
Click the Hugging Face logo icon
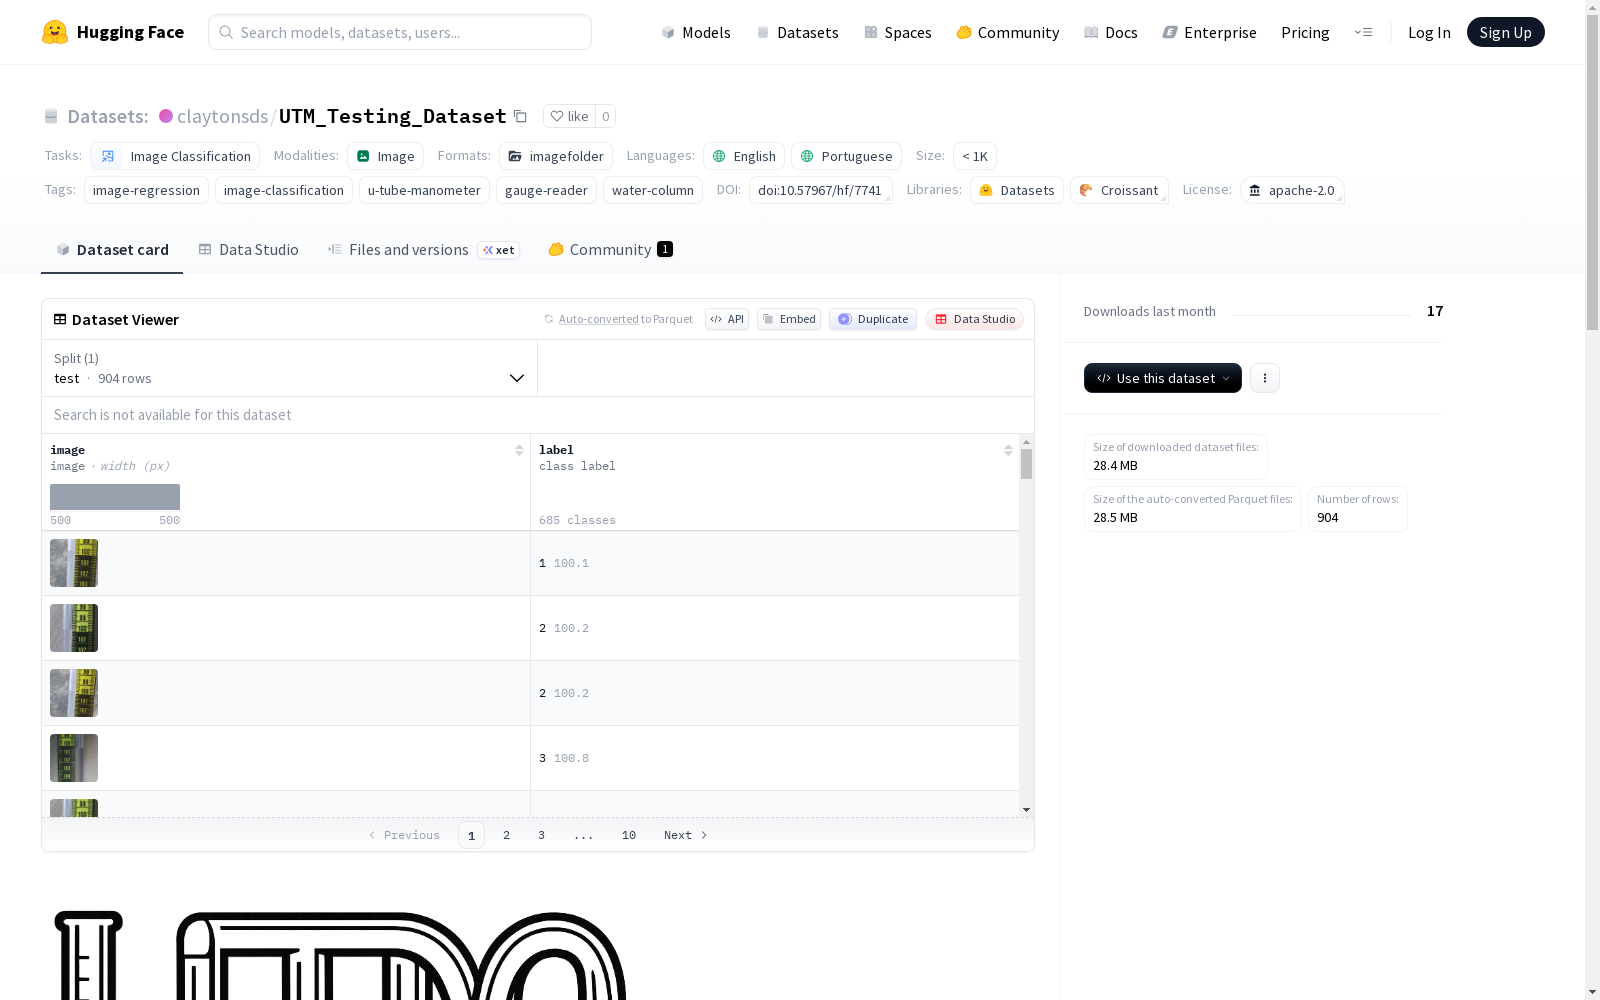click(55, 32)
